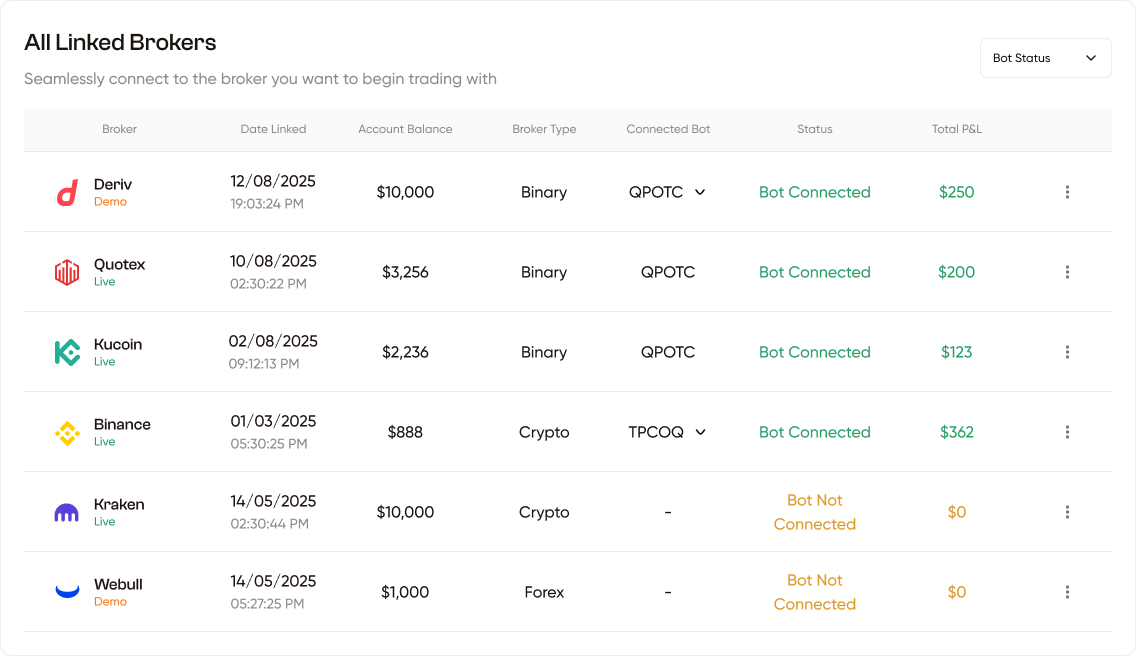Viewport: 1136px width, 656px height.
Task: Click the Webull broker logo
Action: click(x=67, y=591)
